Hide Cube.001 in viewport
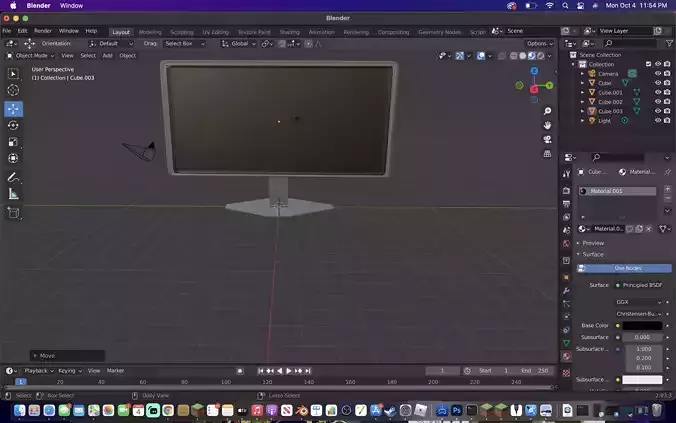Image resolution: width=676 pixels, height=423 pixels. coord(658,92)
